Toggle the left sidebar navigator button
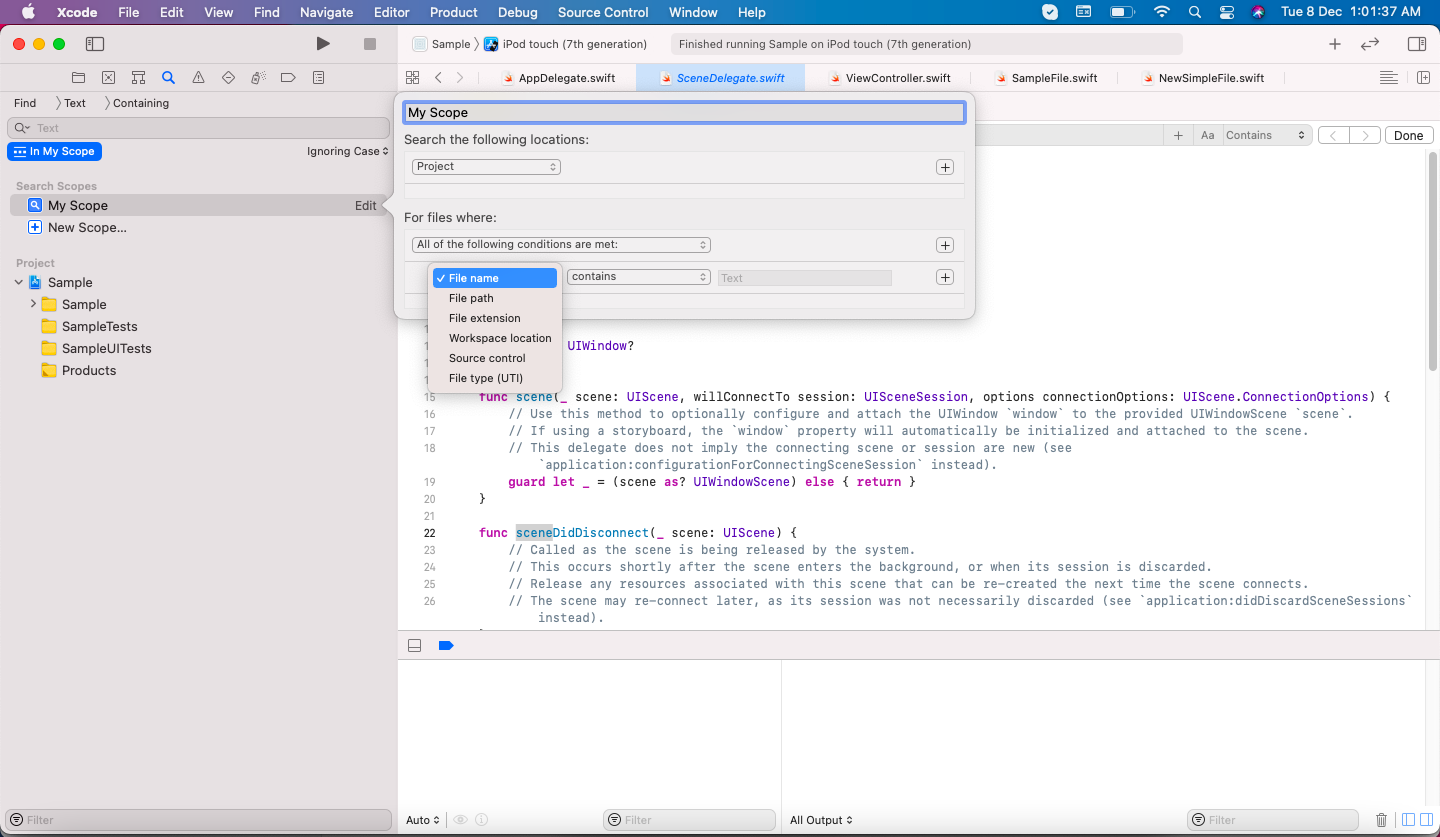This screenshot has height=837, width=1440. click(95, 44)
